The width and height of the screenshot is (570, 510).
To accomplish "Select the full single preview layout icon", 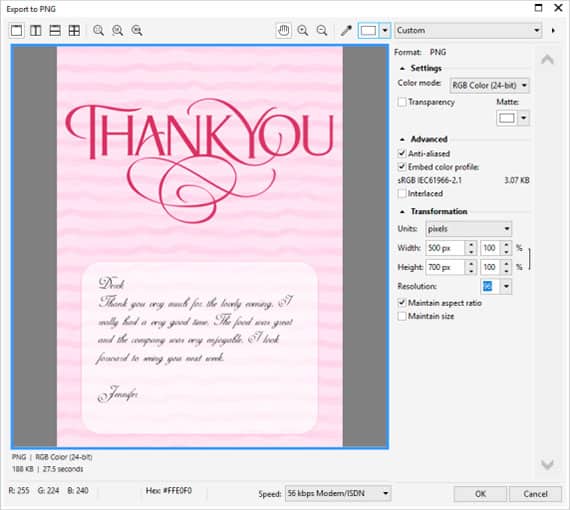I will 16,31.
